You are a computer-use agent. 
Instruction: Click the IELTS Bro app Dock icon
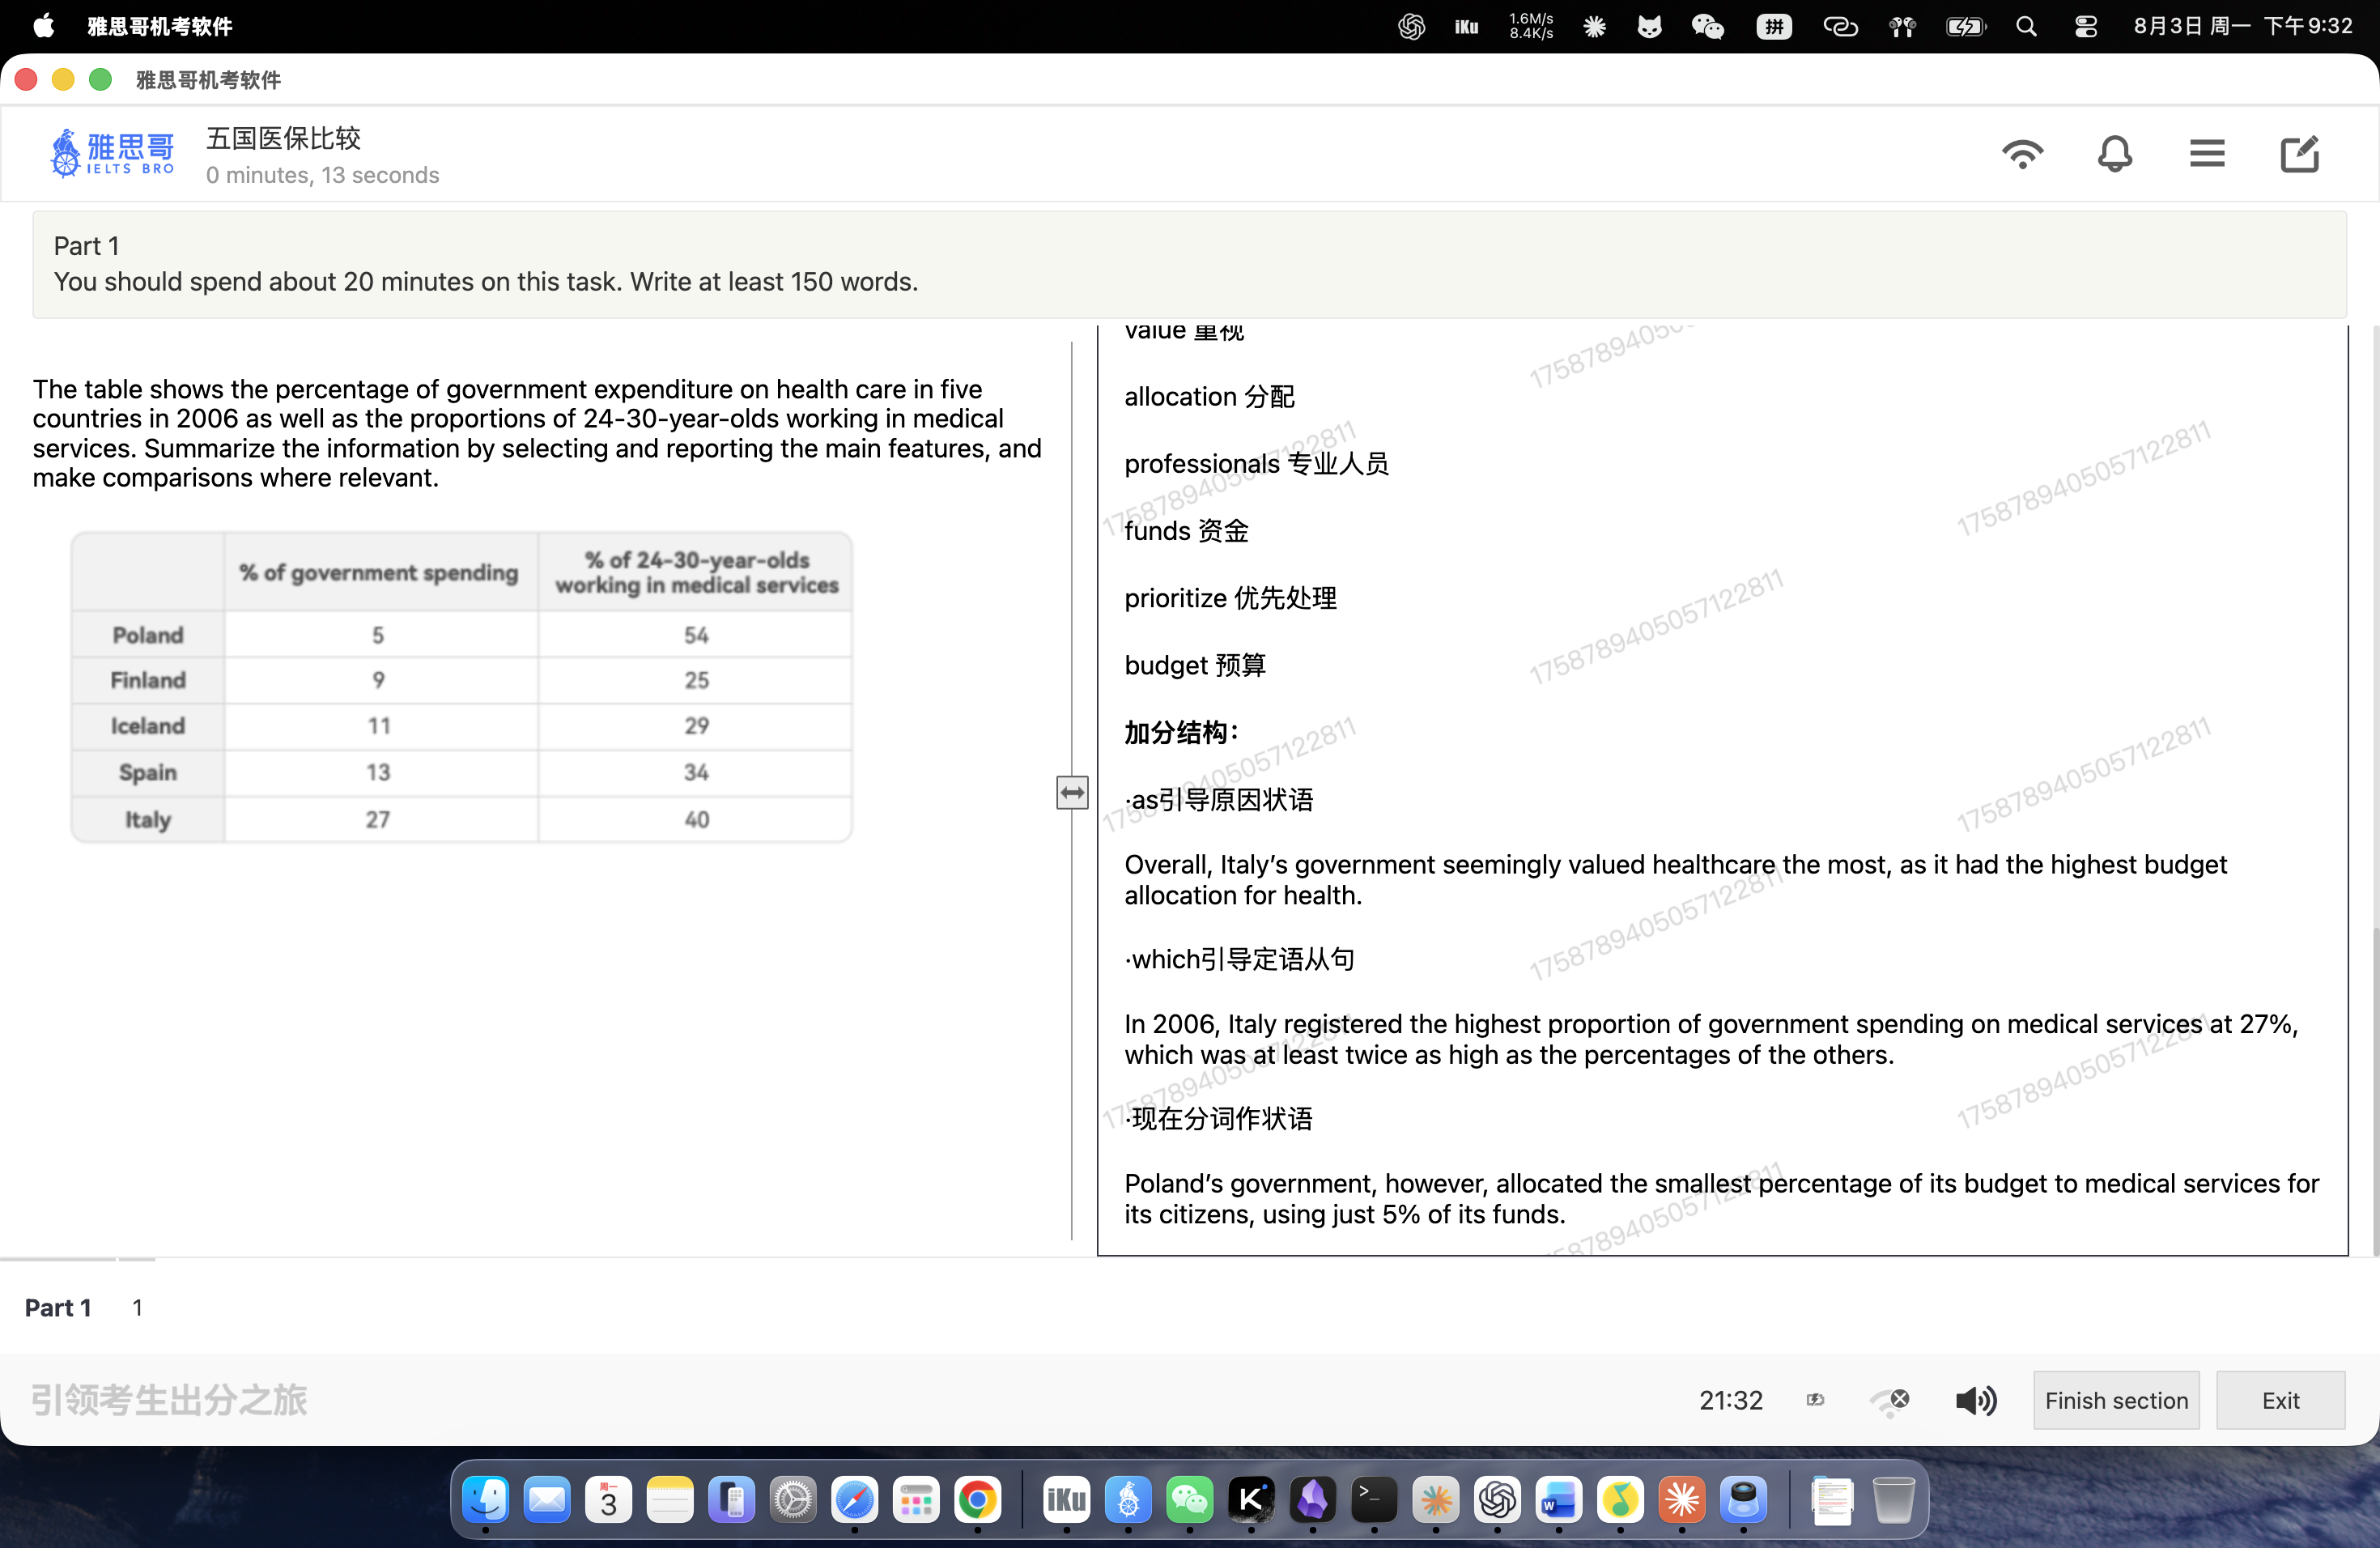[1128, 1499]
